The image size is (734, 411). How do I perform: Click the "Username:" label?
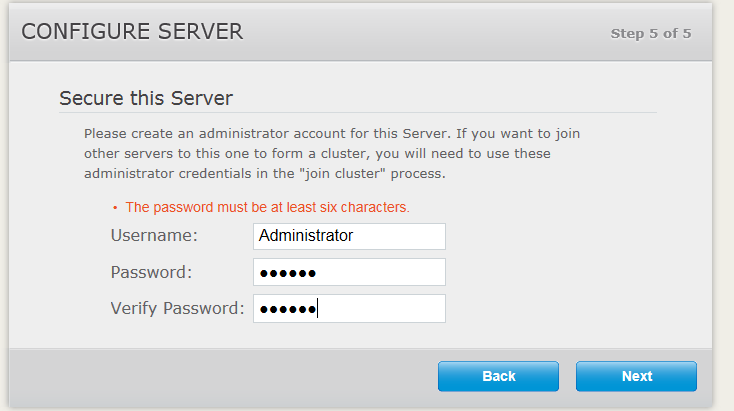(x=154, y=236)
